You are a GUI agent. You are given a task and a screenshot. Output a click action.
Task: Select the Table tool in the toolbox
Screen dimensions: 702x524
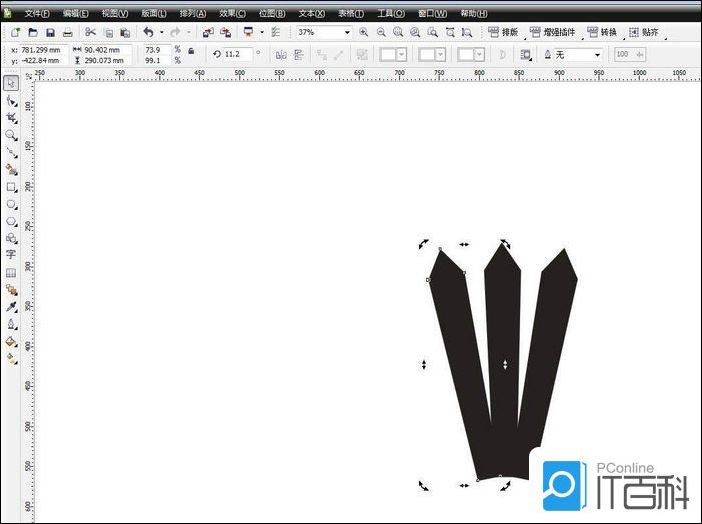click(x=11, y=272)
